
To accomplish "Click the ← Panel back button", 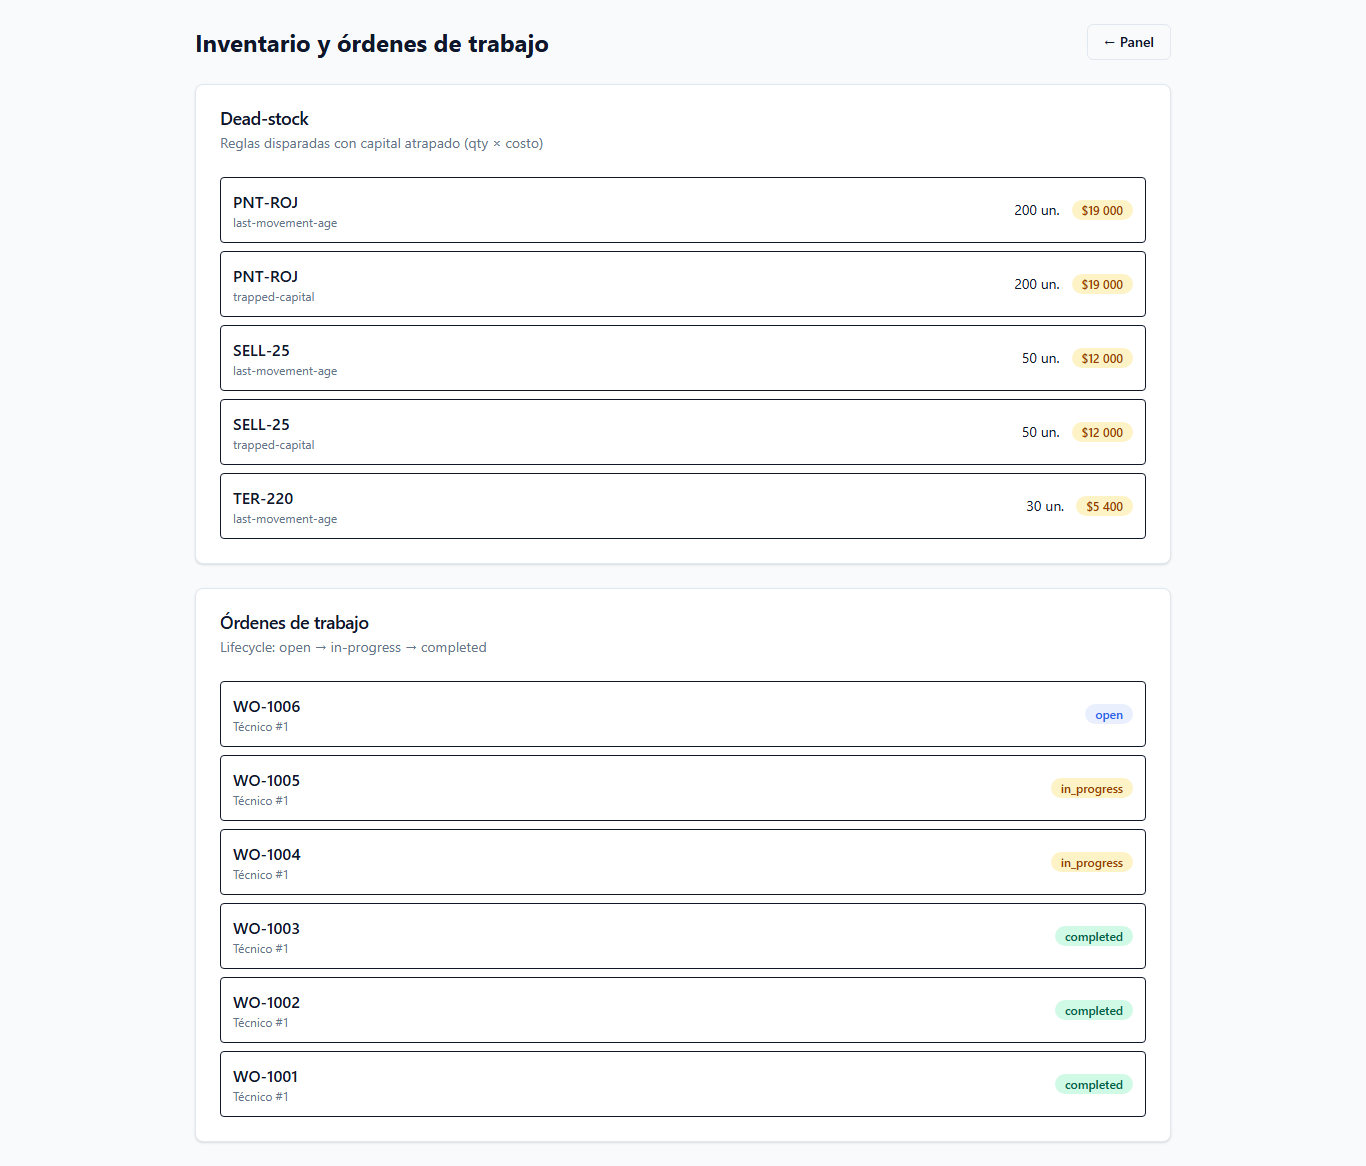I will pos(1128,42).
